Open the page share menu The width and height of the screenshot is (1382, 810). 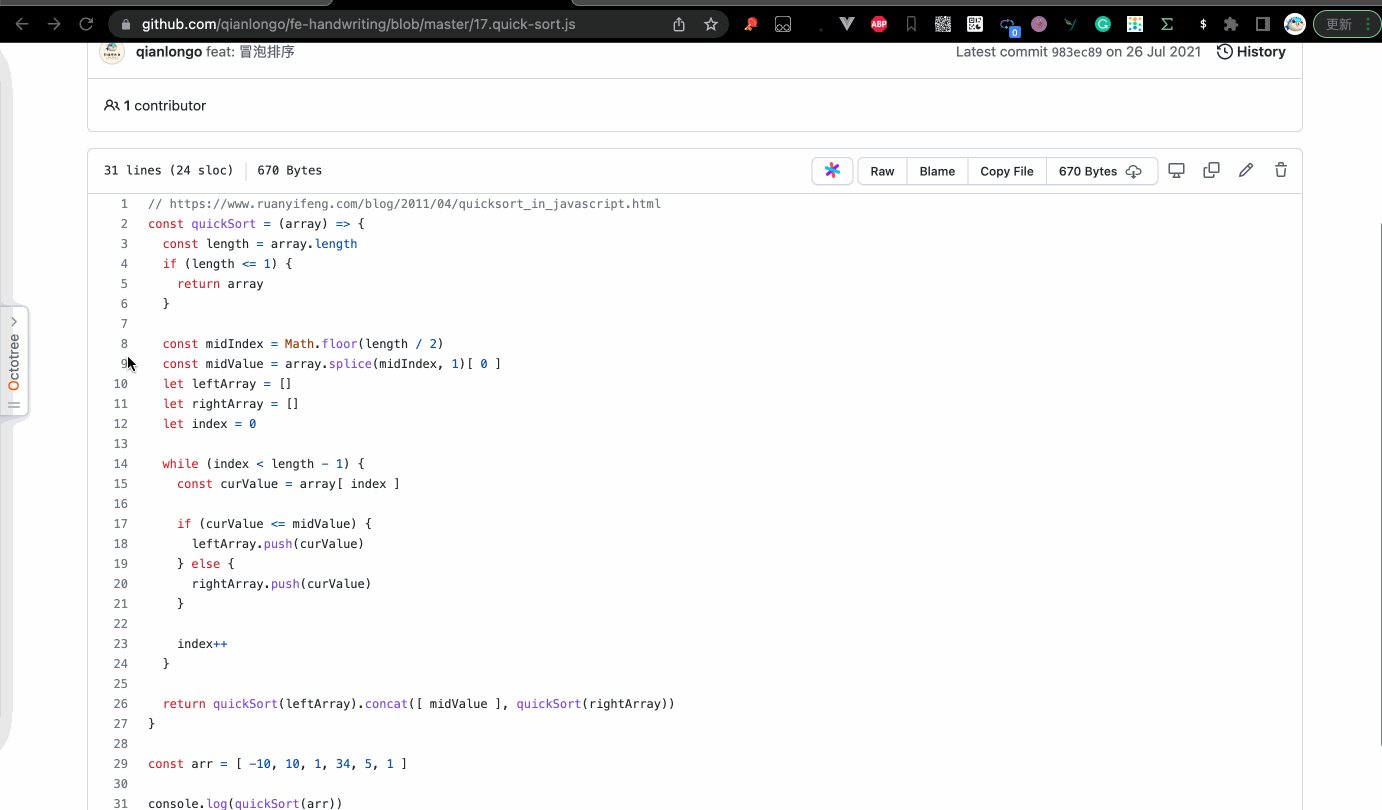678,23
